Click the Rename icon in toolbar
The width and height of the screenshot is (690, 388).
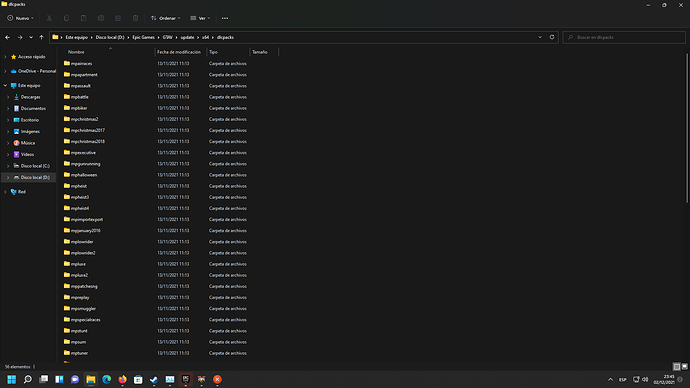(101, 18)
